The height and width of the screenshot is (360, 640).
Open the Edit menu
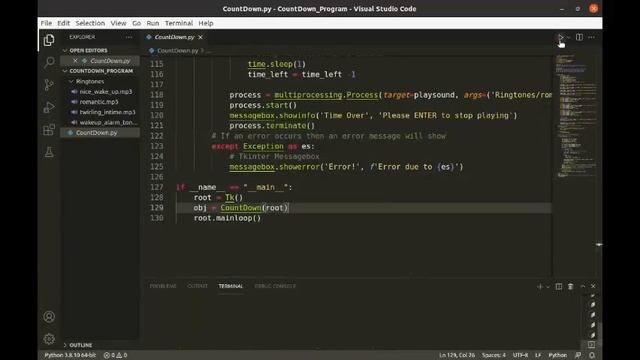coord(63,23)
